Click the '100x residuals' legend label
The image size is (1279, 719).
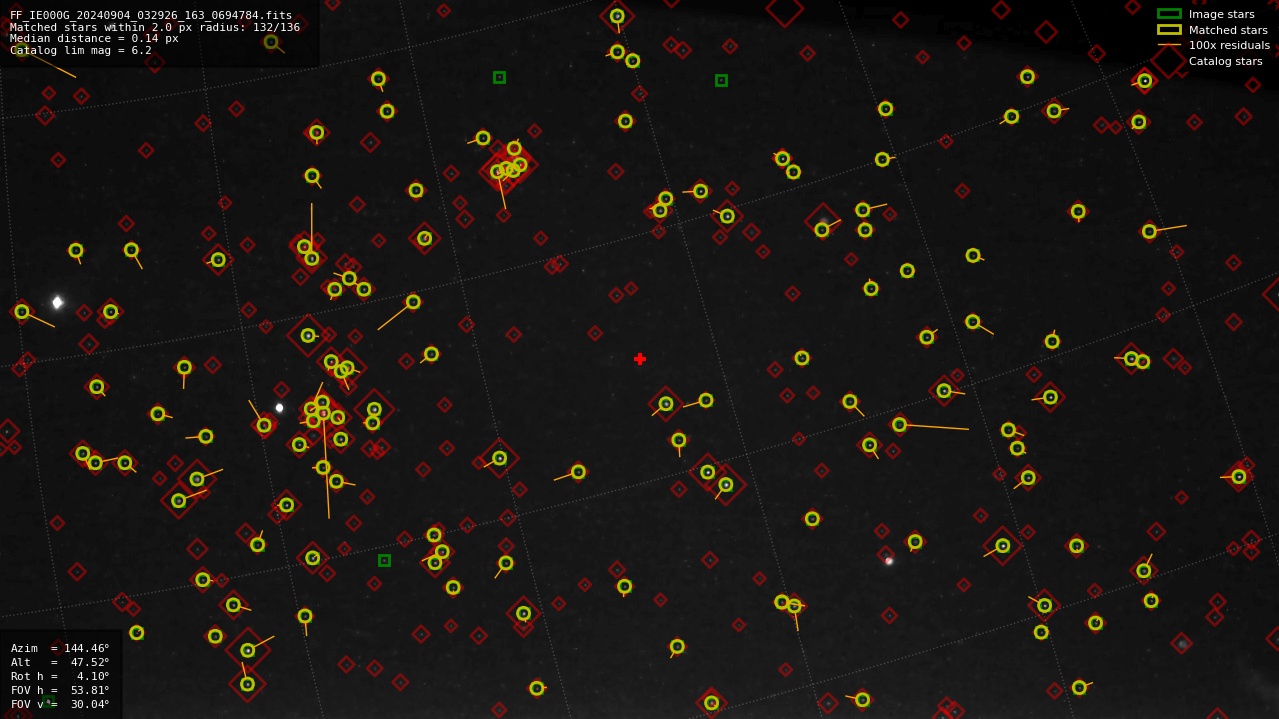tap(1229, 45)
